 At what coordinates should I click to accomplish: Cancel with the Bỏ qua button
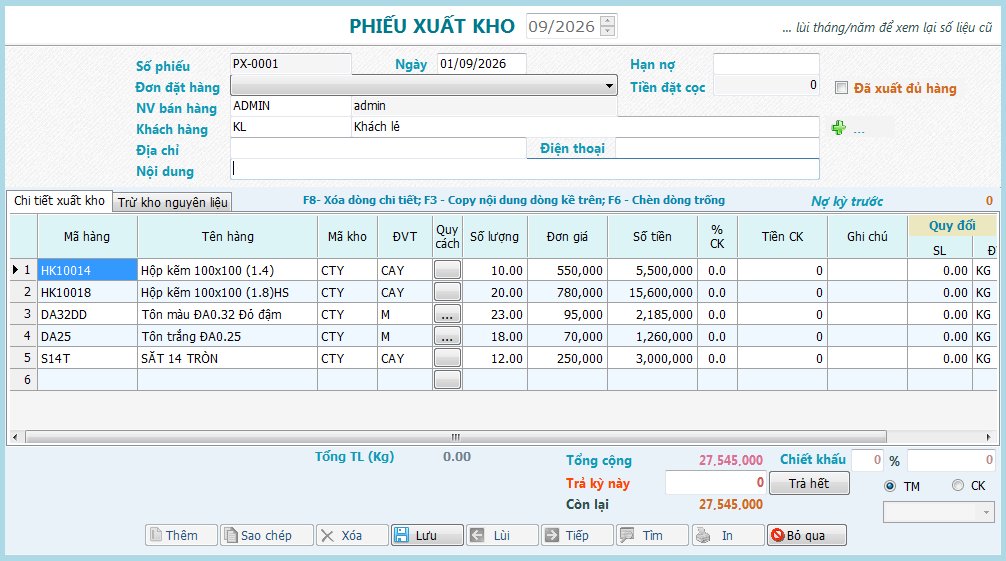coord(807,535)
